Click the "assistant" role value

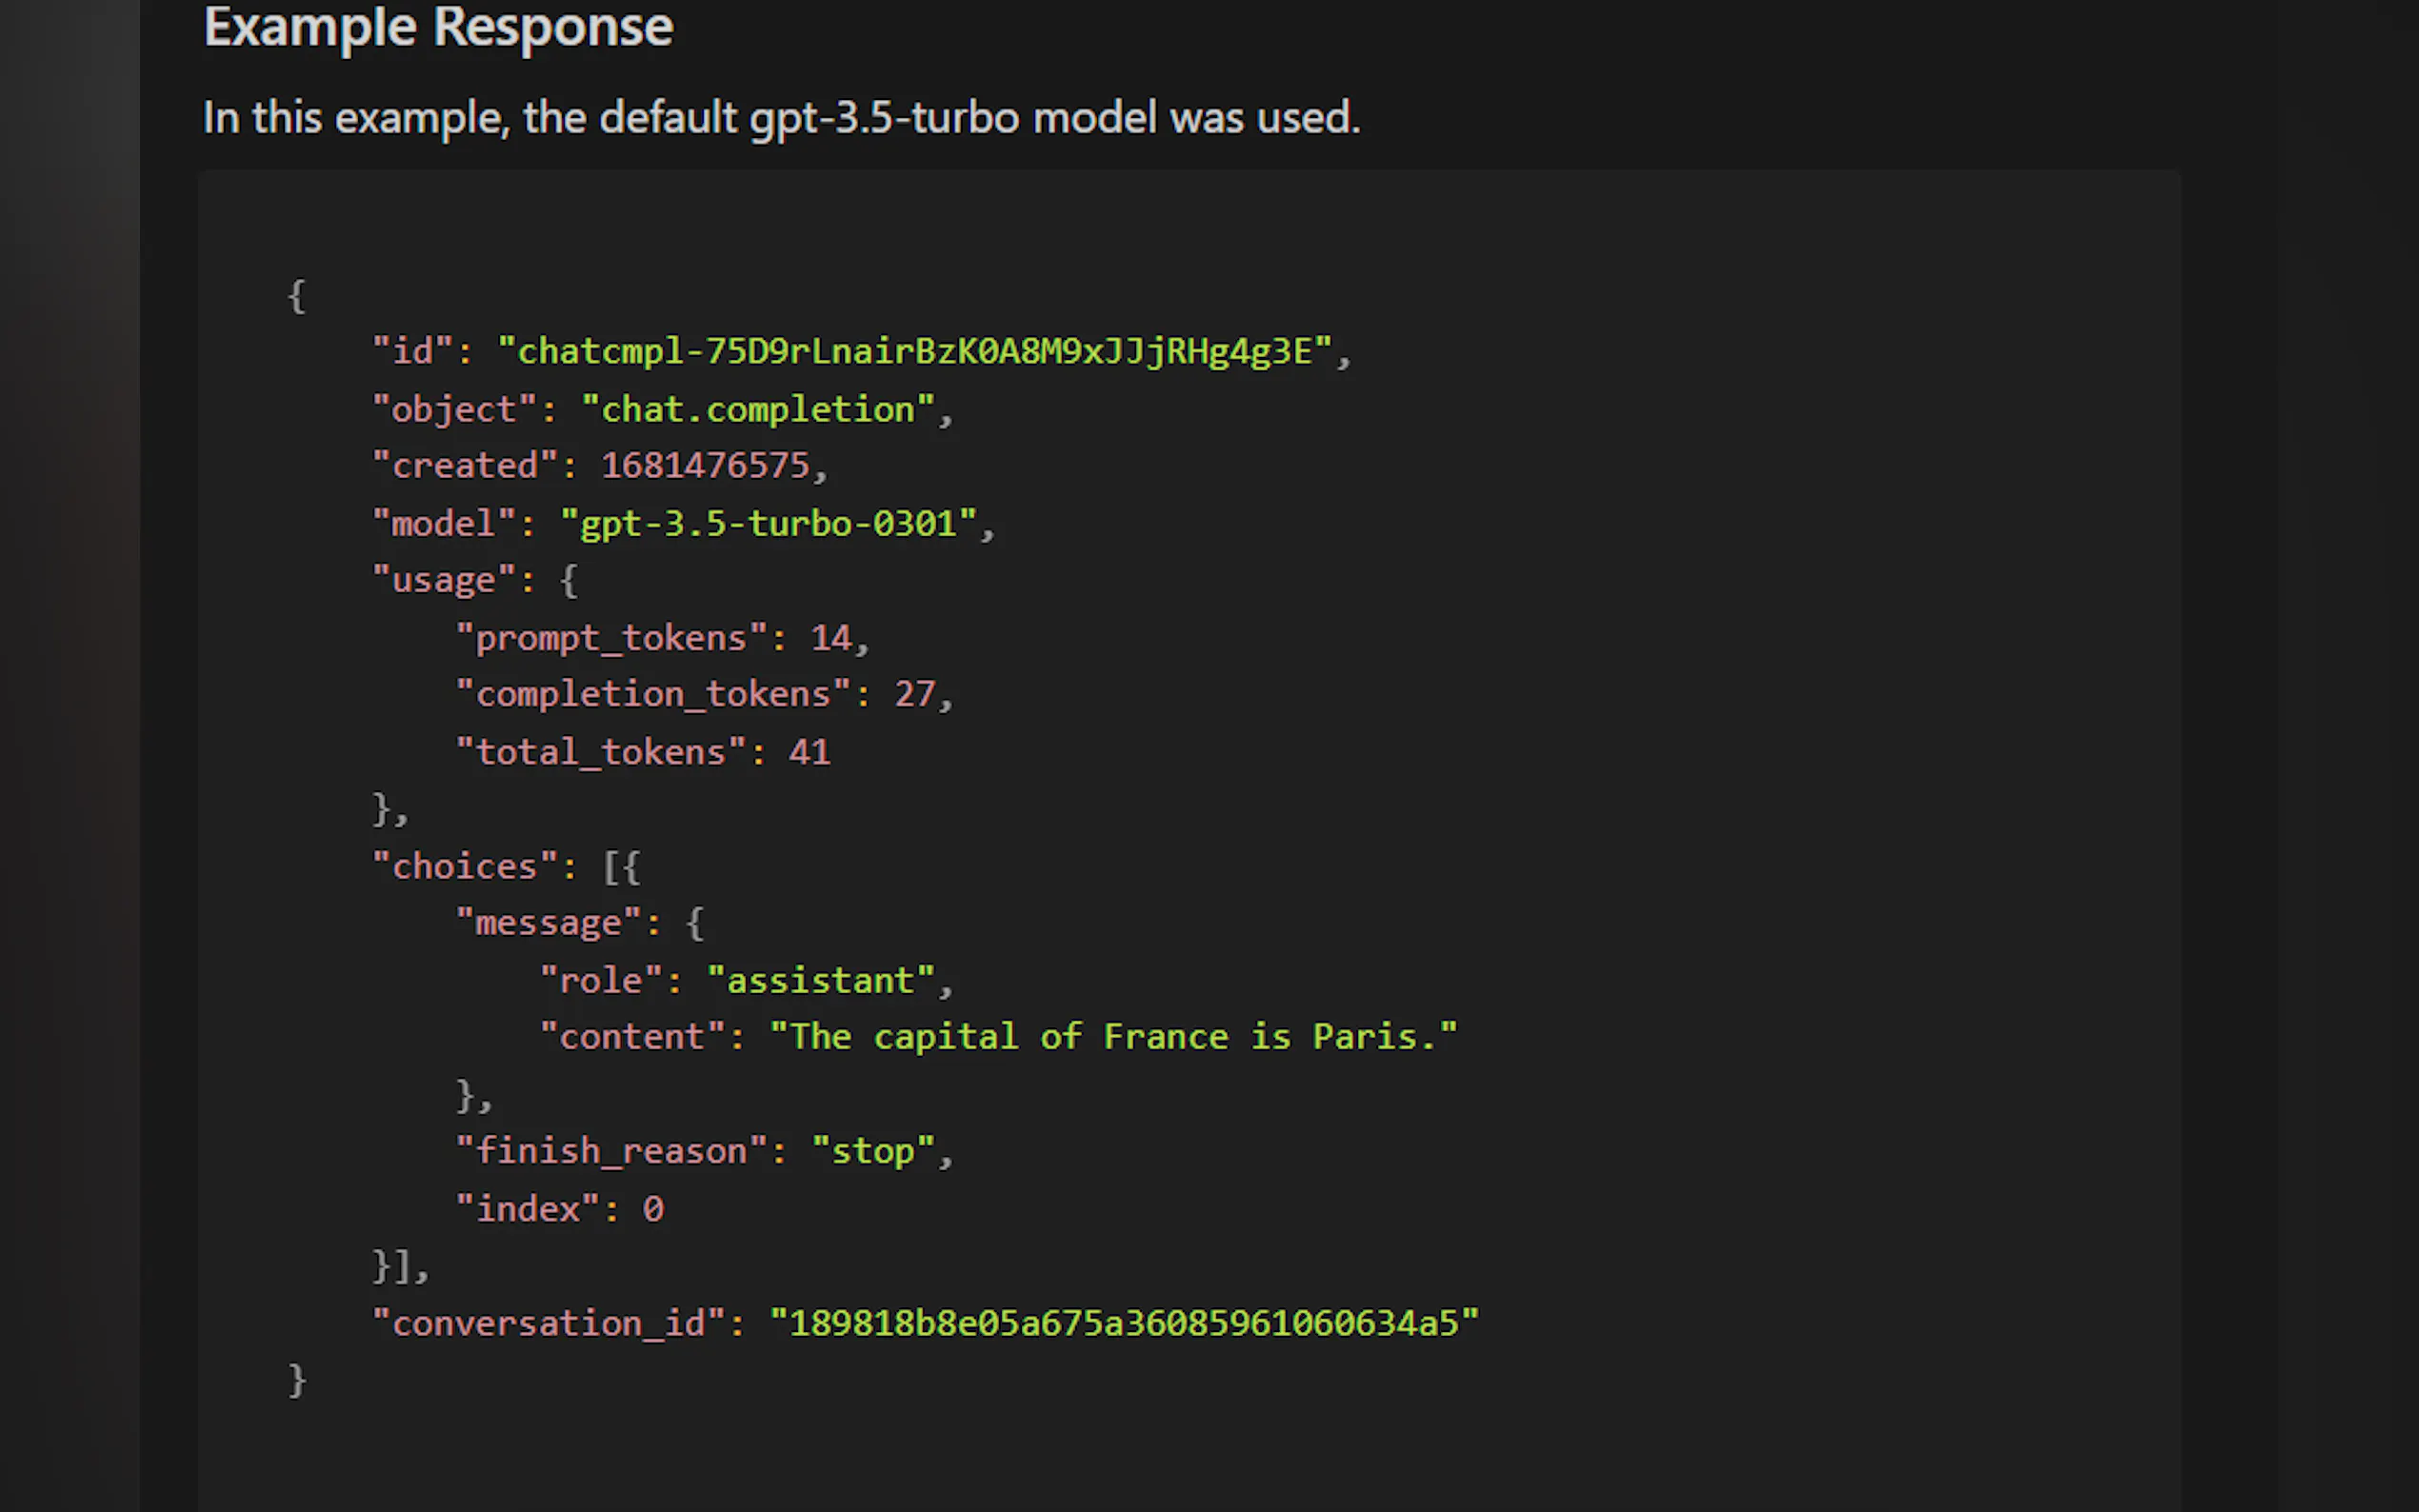820,980
